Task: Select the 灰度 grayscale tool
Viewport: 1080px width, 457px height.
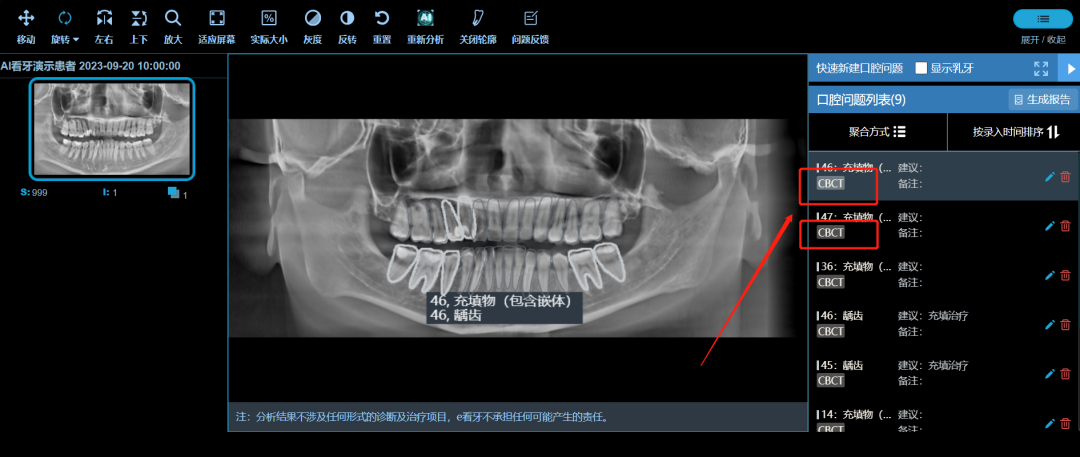Action: tap(313, 26)
